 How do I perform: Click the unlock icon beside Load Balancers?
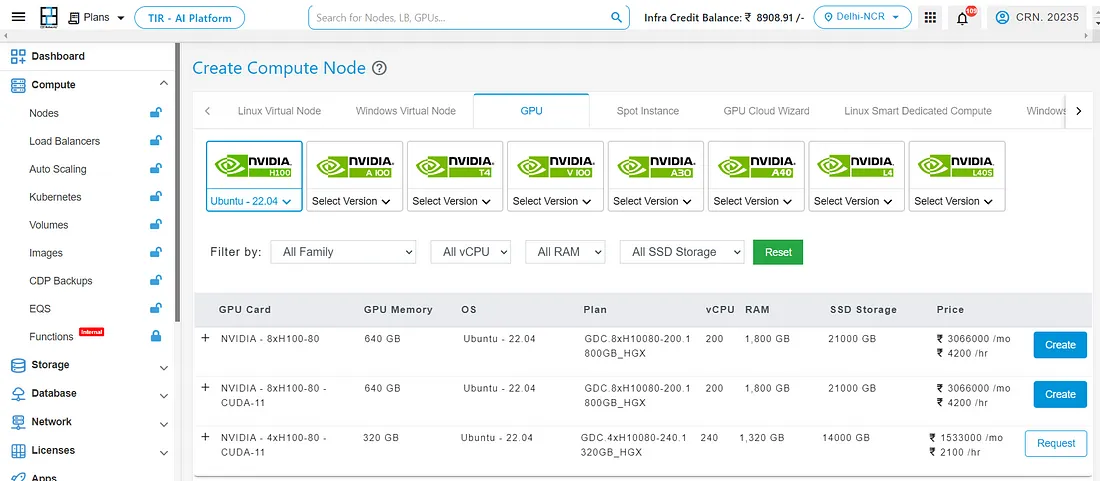156,140
